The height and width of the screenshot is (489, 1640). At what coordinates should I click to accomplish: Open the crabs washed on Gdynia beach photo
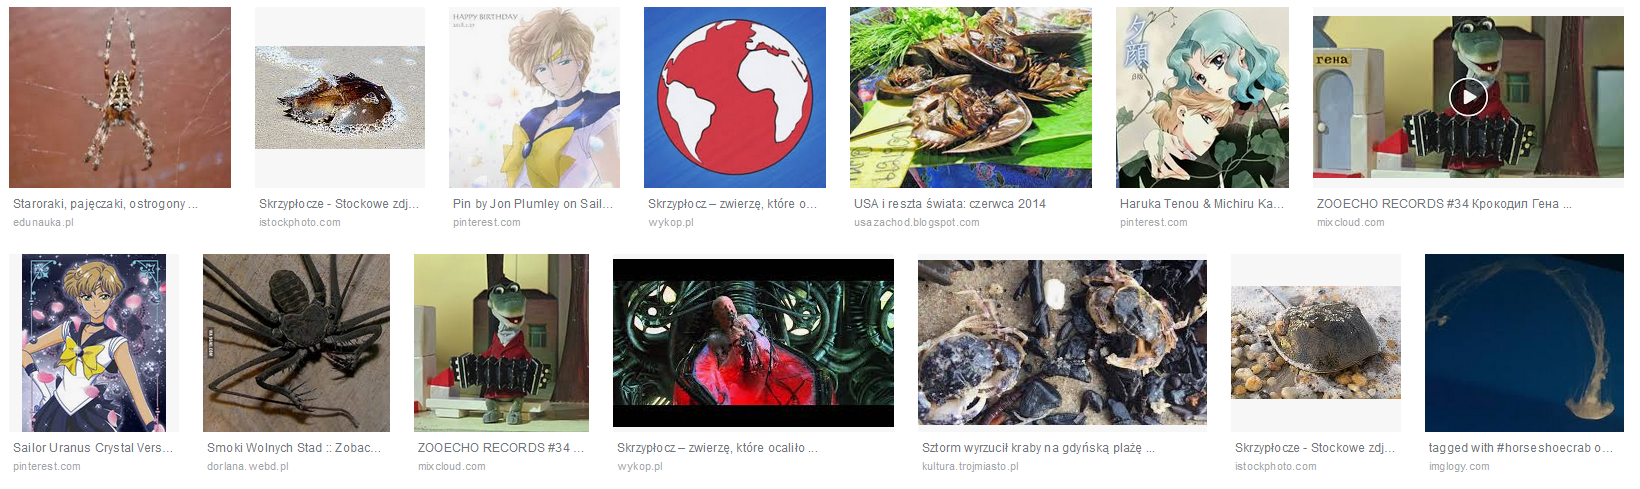coord(1062,343)
